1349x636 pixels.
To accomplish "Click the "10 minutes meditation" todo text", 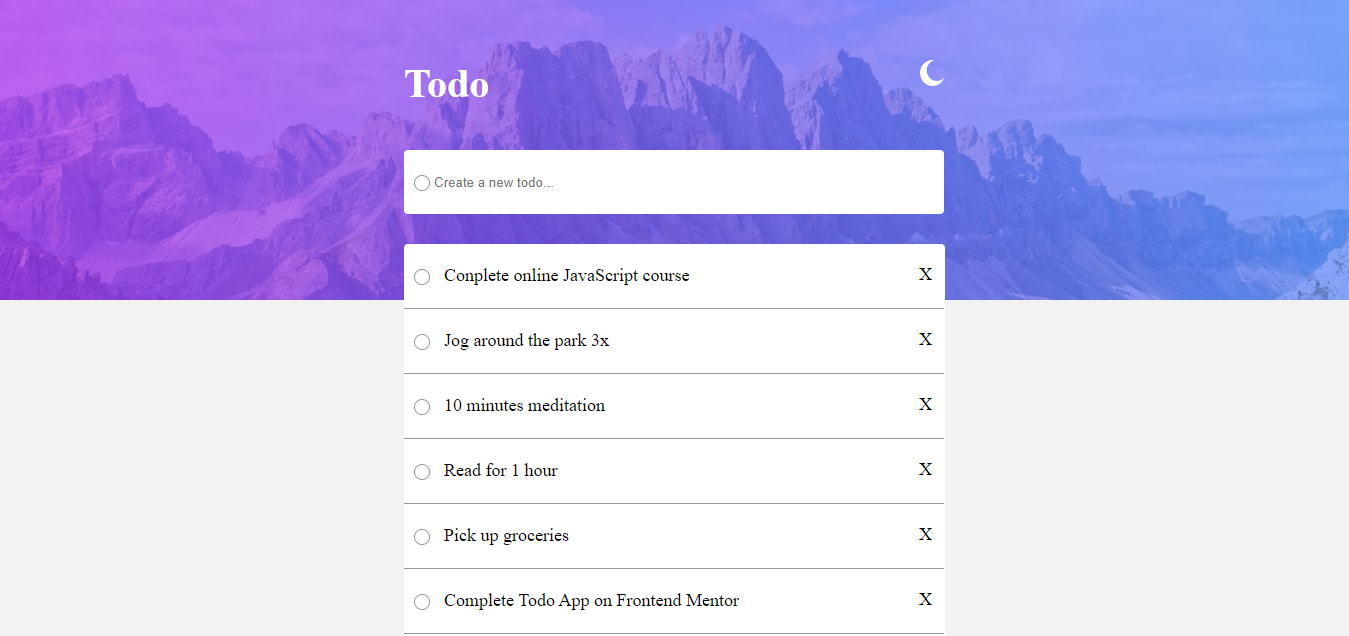I will [524, 406].
